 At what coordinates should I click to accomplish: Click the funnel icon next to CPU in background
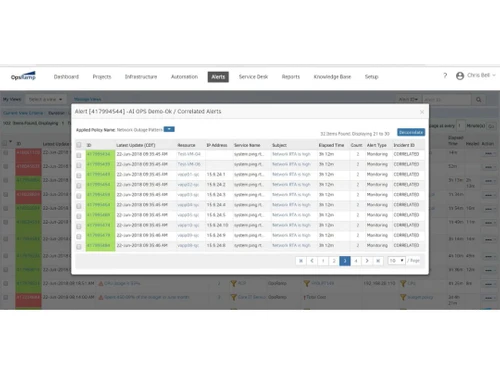pos(403,283)
